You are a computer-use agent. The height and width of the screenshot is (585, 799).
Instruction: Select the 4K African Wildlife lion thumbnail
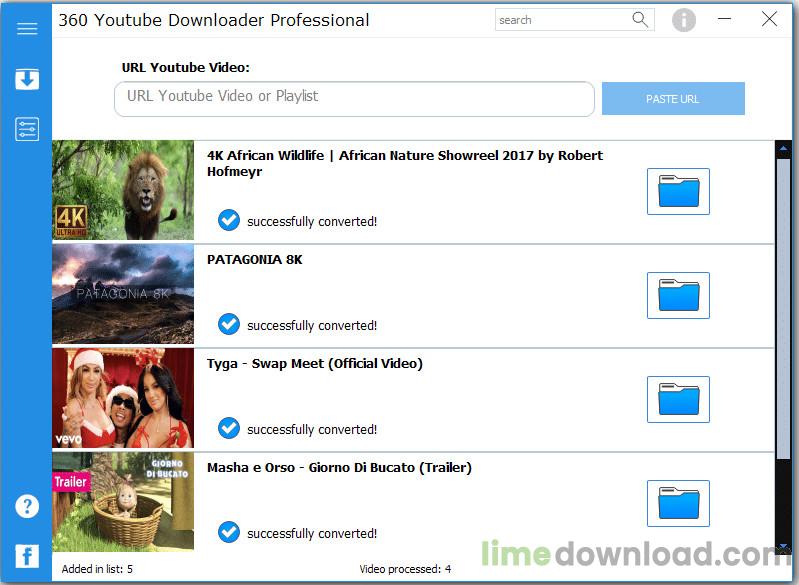pyautogui.click(x=123, y=191)
